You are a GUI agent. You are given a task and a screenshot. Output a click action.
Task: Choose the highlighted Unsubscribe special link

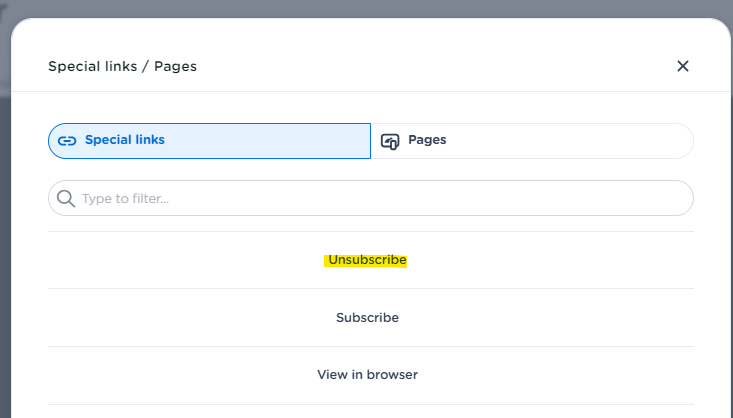point(366,260)
